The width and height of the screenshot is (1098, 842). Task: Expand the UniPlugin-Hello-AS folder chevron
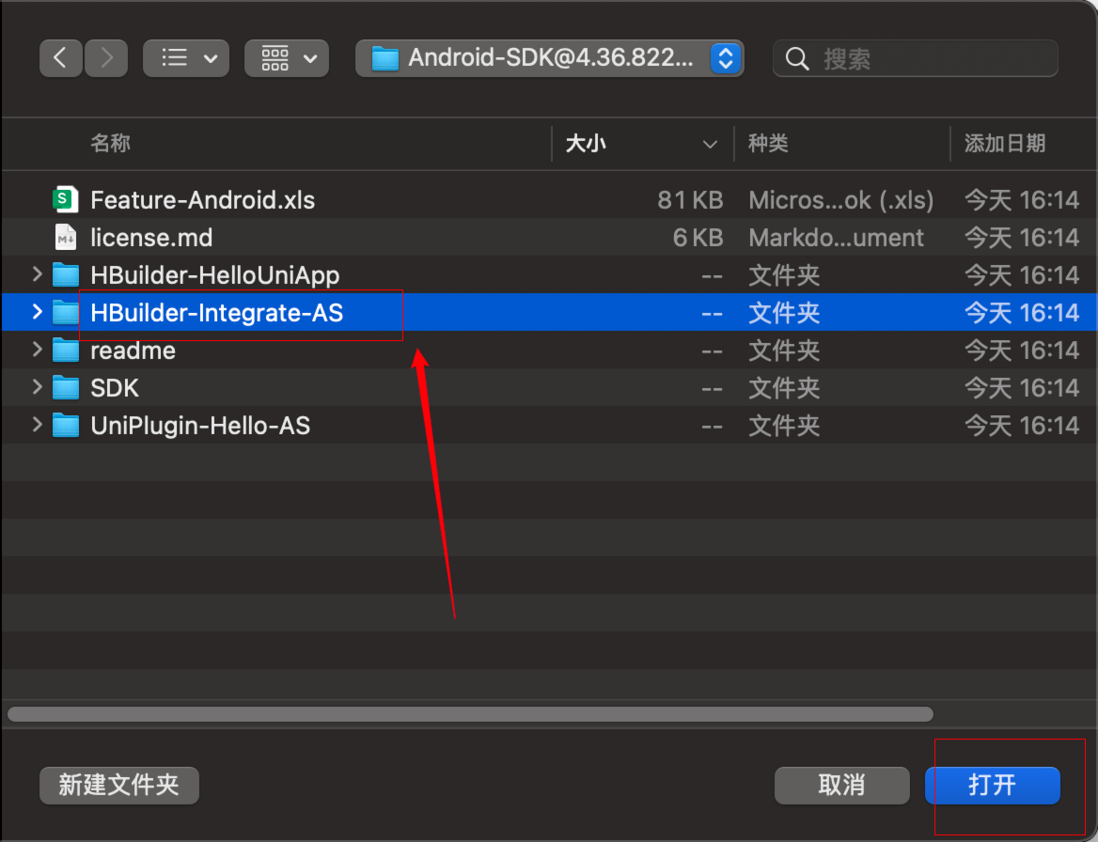37,425
